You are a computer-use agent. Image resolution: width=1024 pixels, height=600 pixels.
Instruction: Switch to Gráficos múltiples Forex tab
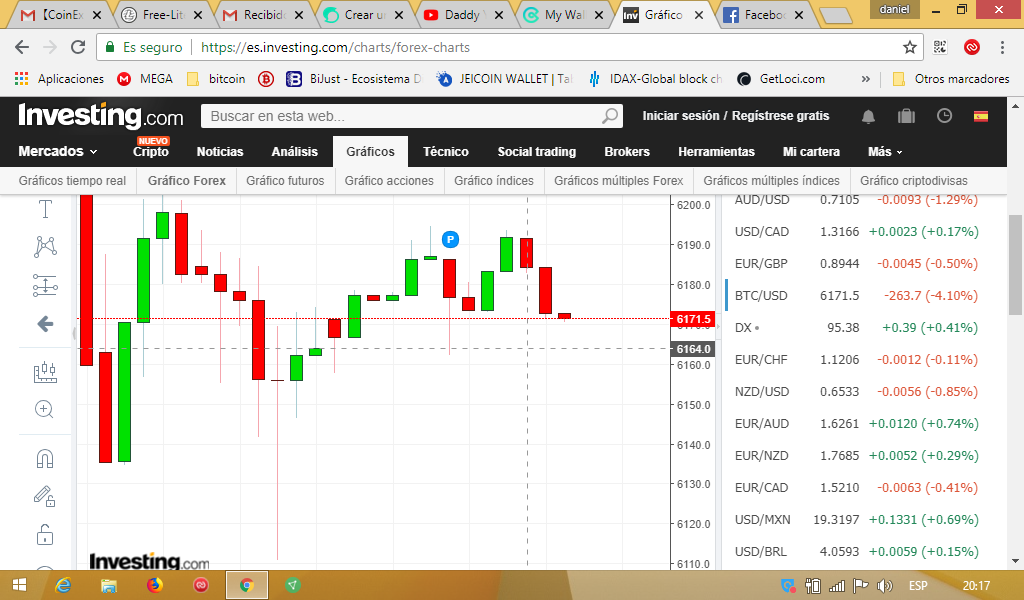point(618,181)
